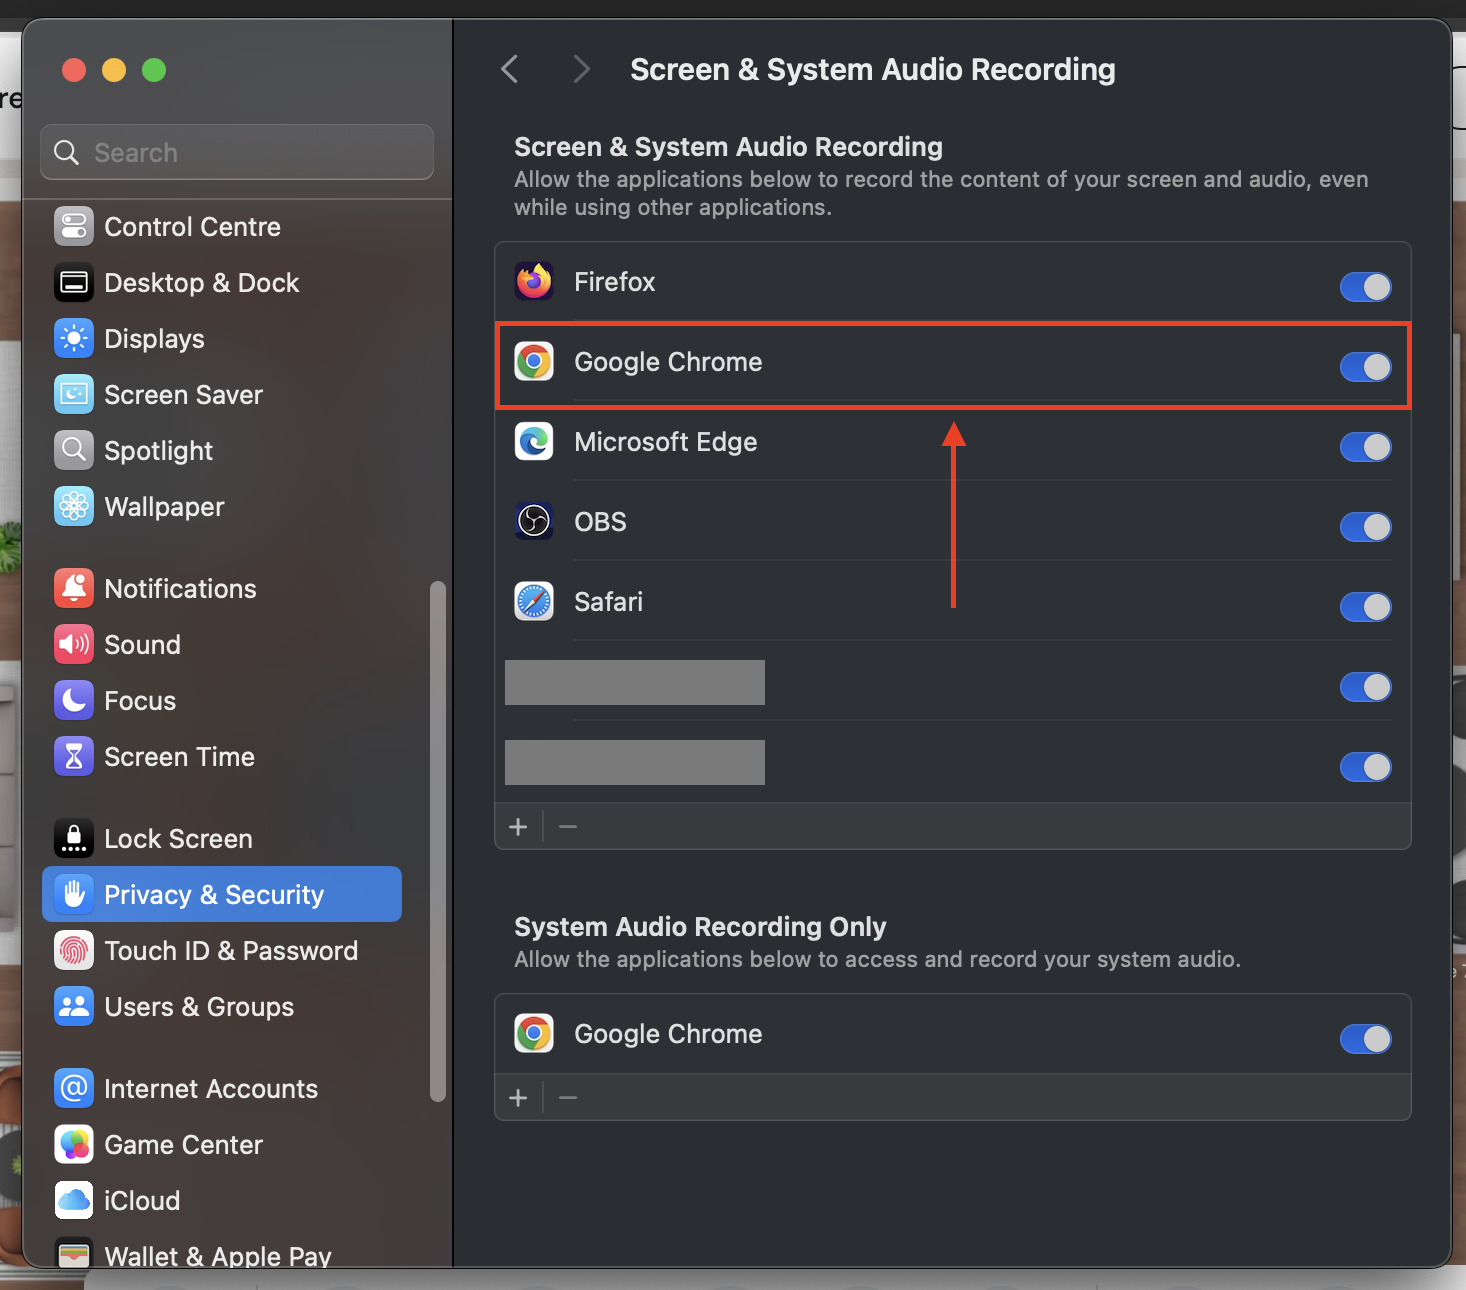Click the sidebar scrollbar
This screenshot has width=1466, height=1290.
click(437, 840)
